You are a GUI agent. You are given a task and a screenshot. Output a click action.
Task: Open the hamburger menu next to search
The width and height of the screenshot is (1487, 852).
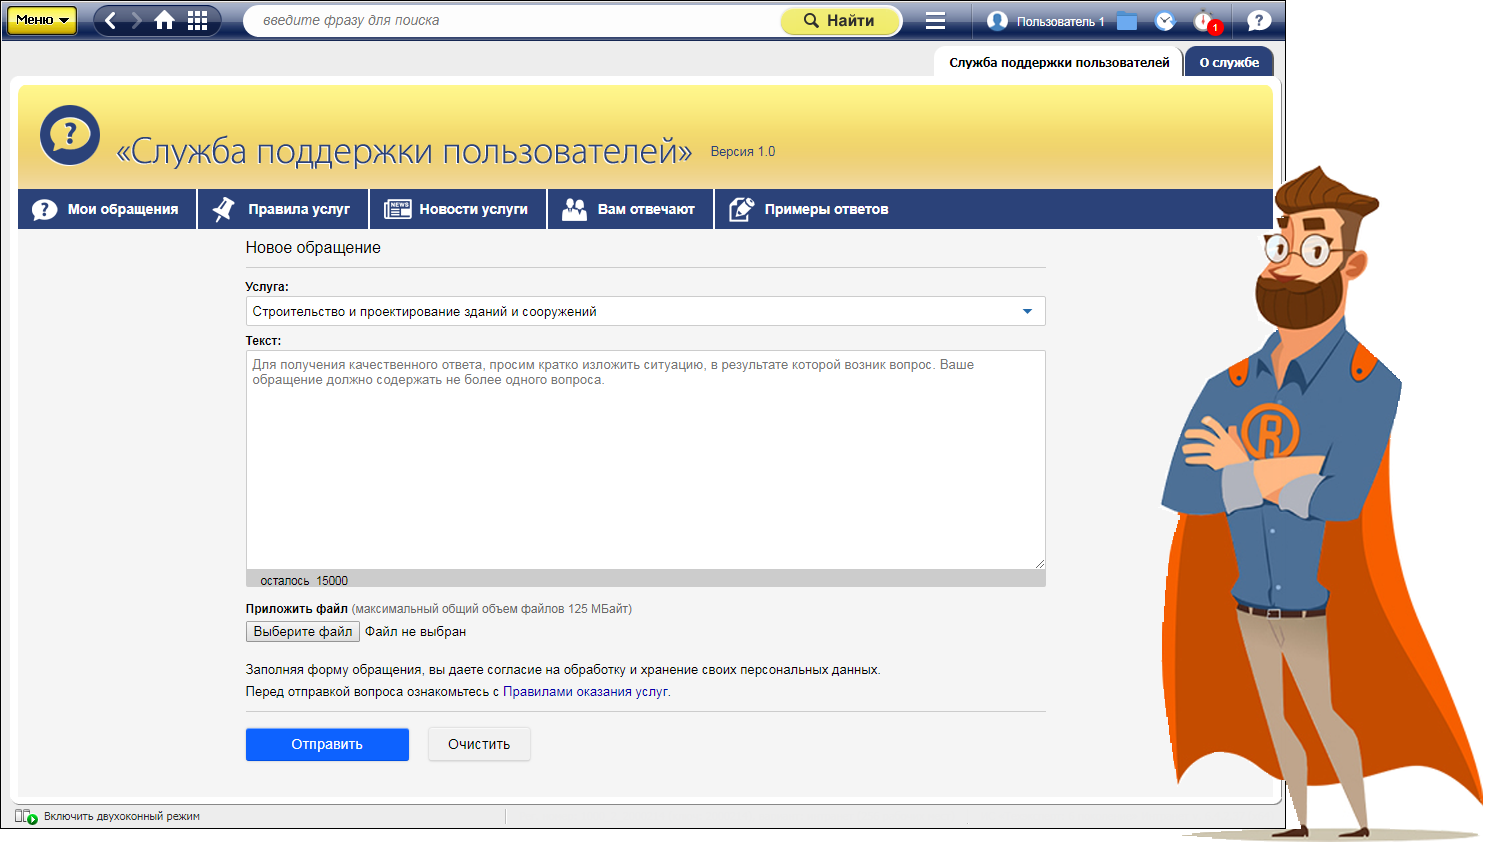point(935,21)
